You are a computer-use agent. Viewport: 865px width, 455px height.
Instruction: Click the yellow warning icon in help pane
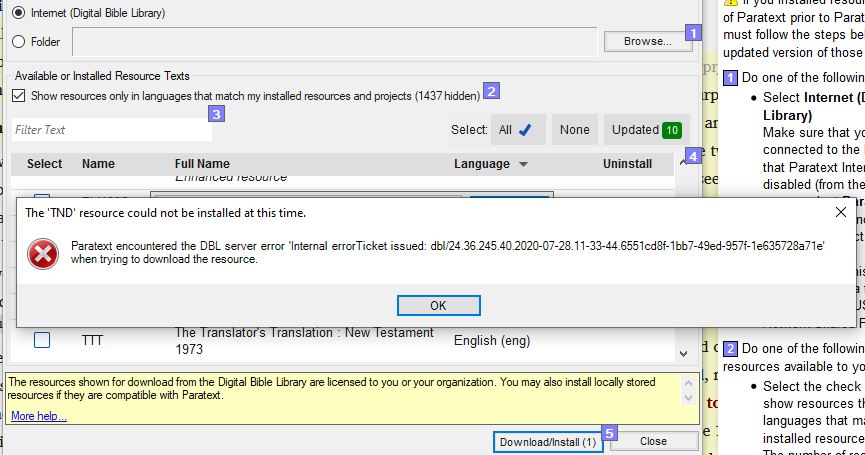pyautogui.click(x=730, y=2)
